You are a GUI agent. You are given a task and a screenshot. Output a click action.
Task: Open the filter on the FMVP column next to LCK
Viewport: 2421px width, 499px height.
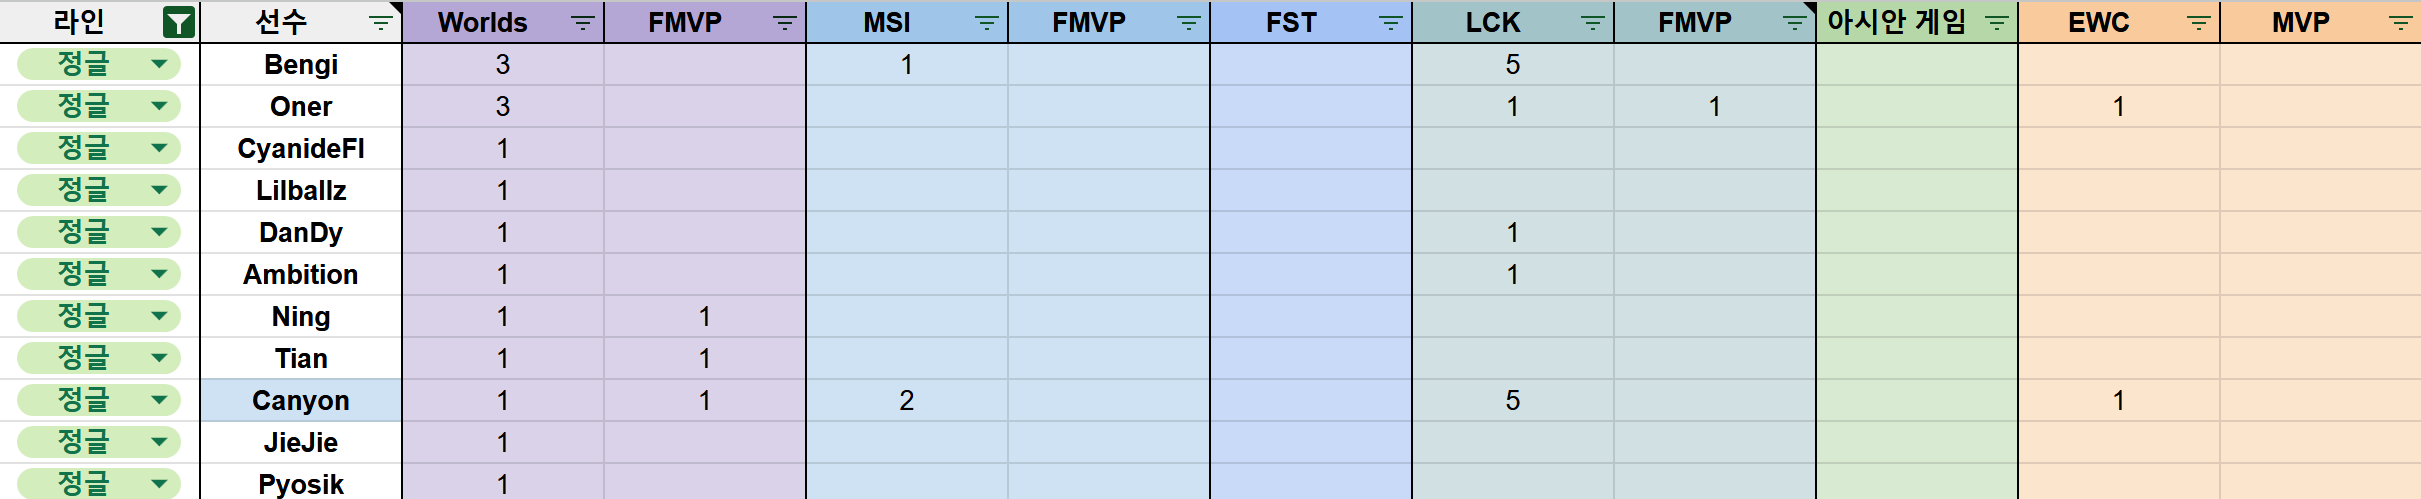[1794, 22]
